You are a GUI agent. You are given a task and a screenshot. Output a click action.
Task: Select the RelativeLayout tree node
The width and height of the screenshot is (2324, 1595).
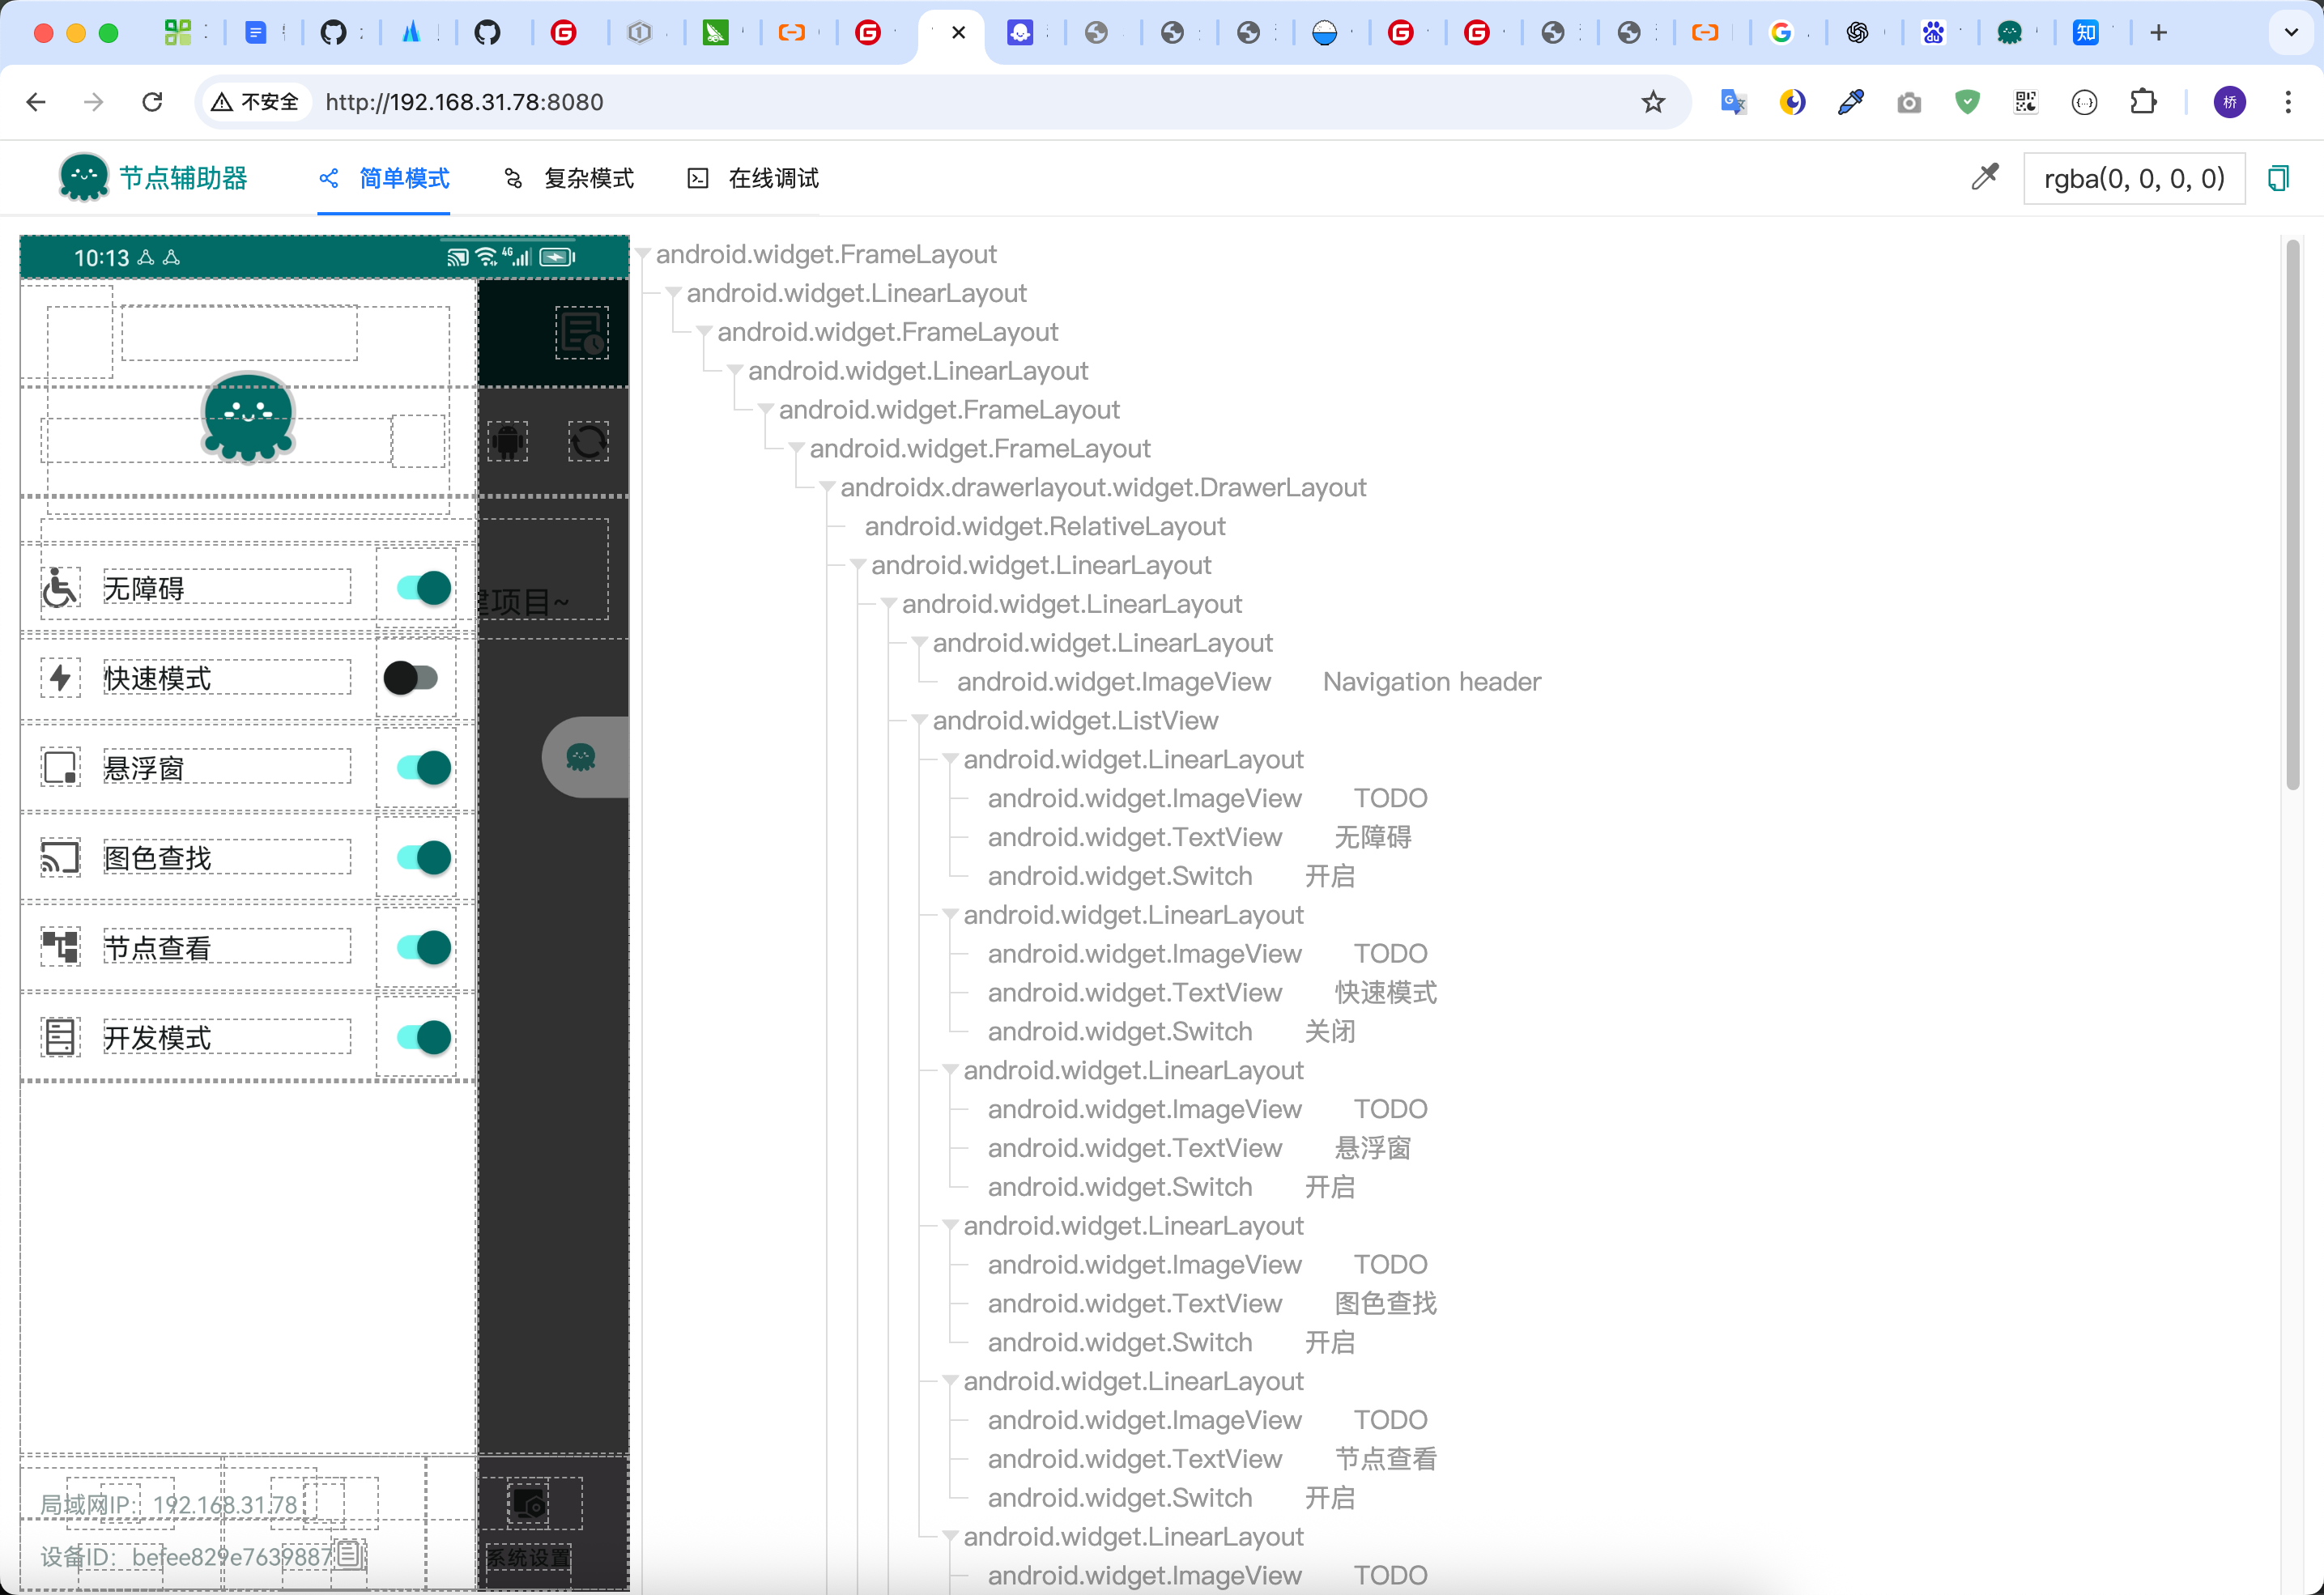tap(1045, 527)
